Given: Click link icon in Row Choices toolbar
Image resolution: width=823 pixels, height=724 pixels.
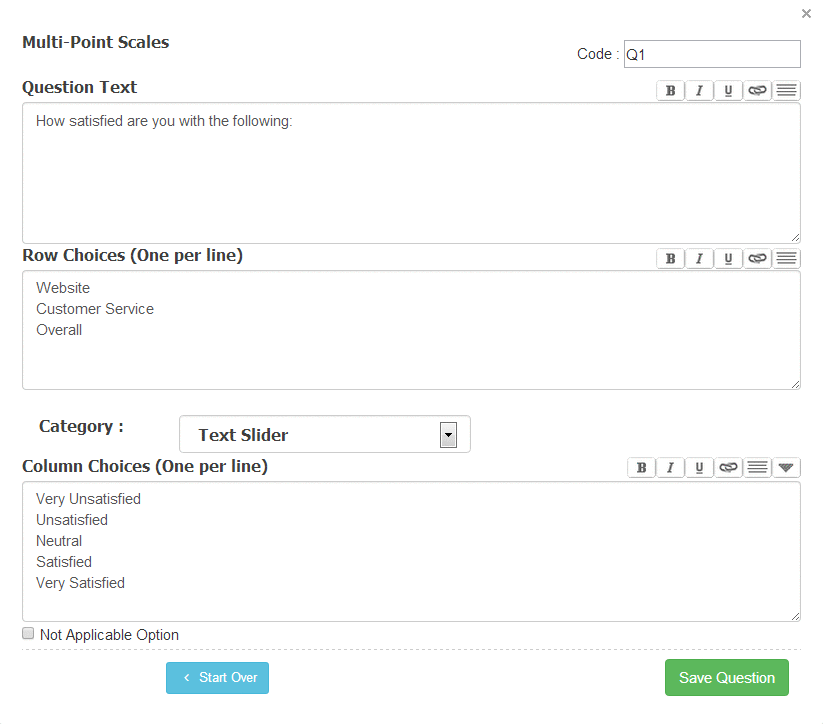Looking at the screenshot, I should click(757, 259).
